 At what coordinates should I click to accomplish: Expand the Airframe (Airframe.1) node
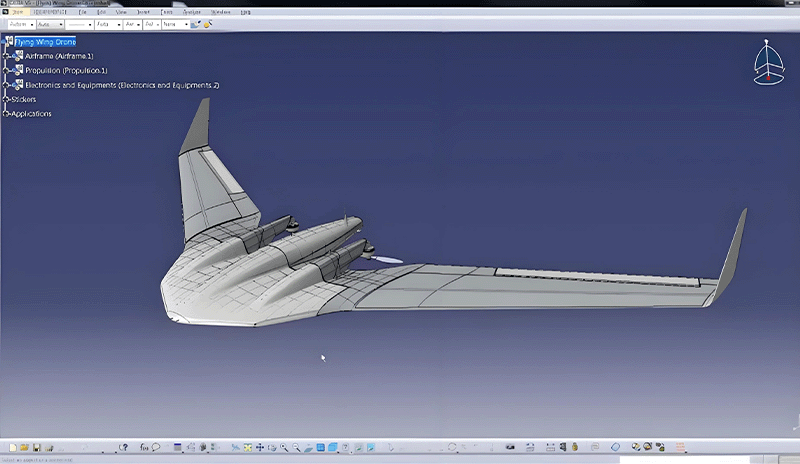(x=6, y=56)
